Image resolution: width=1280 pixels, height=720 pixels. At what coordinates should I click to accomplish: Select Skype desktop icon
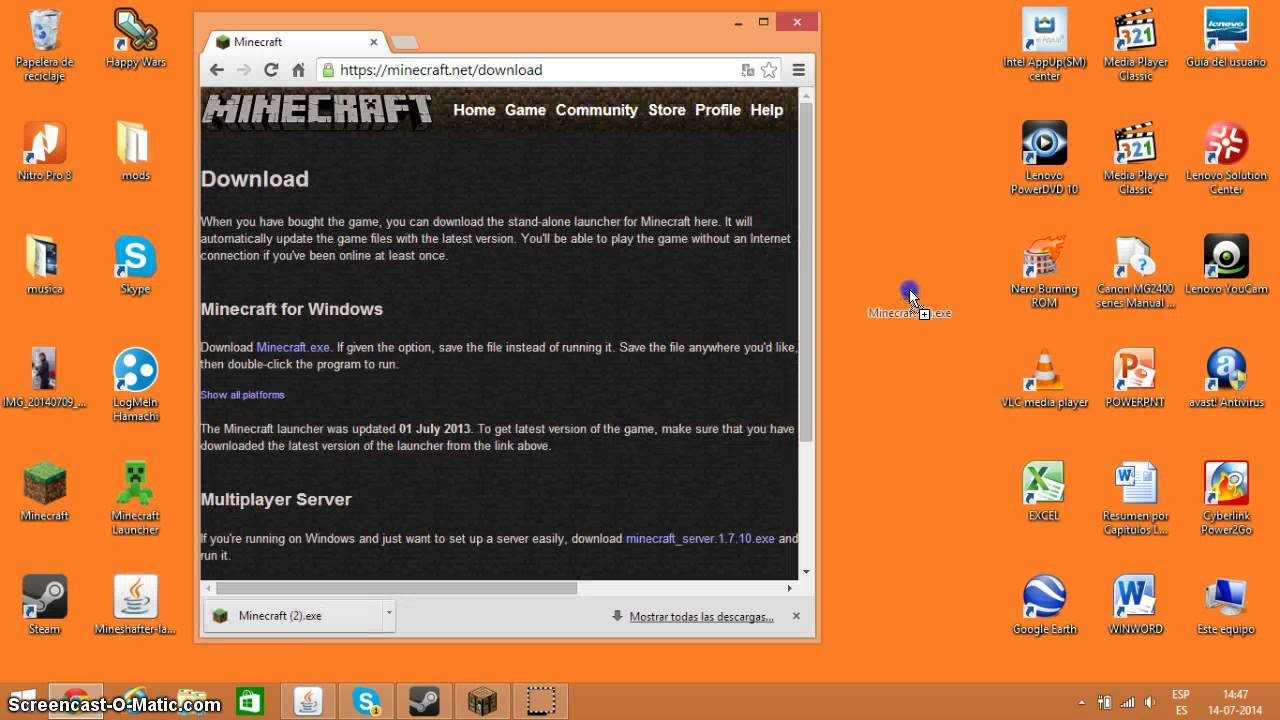(x=136, y=265)
